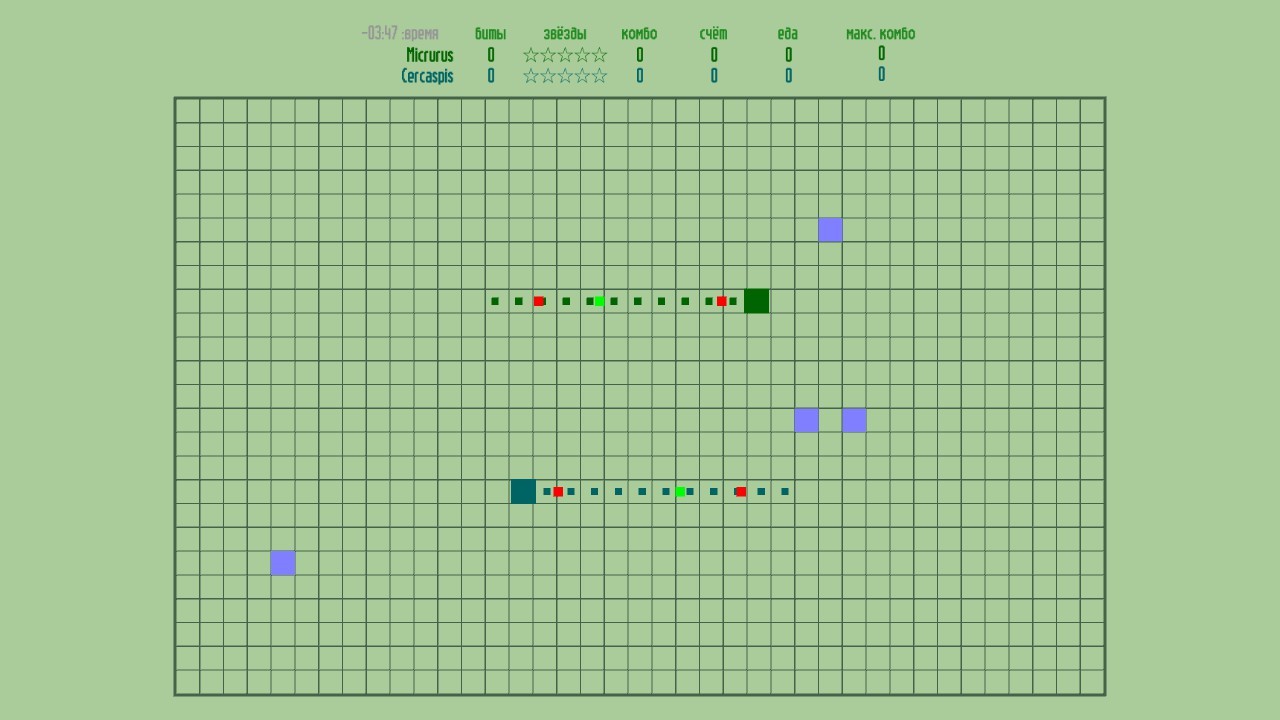The image size is (1280, 720).
Task: Click the "счёт" score value for Micrurus
Action: click(714, 55)
